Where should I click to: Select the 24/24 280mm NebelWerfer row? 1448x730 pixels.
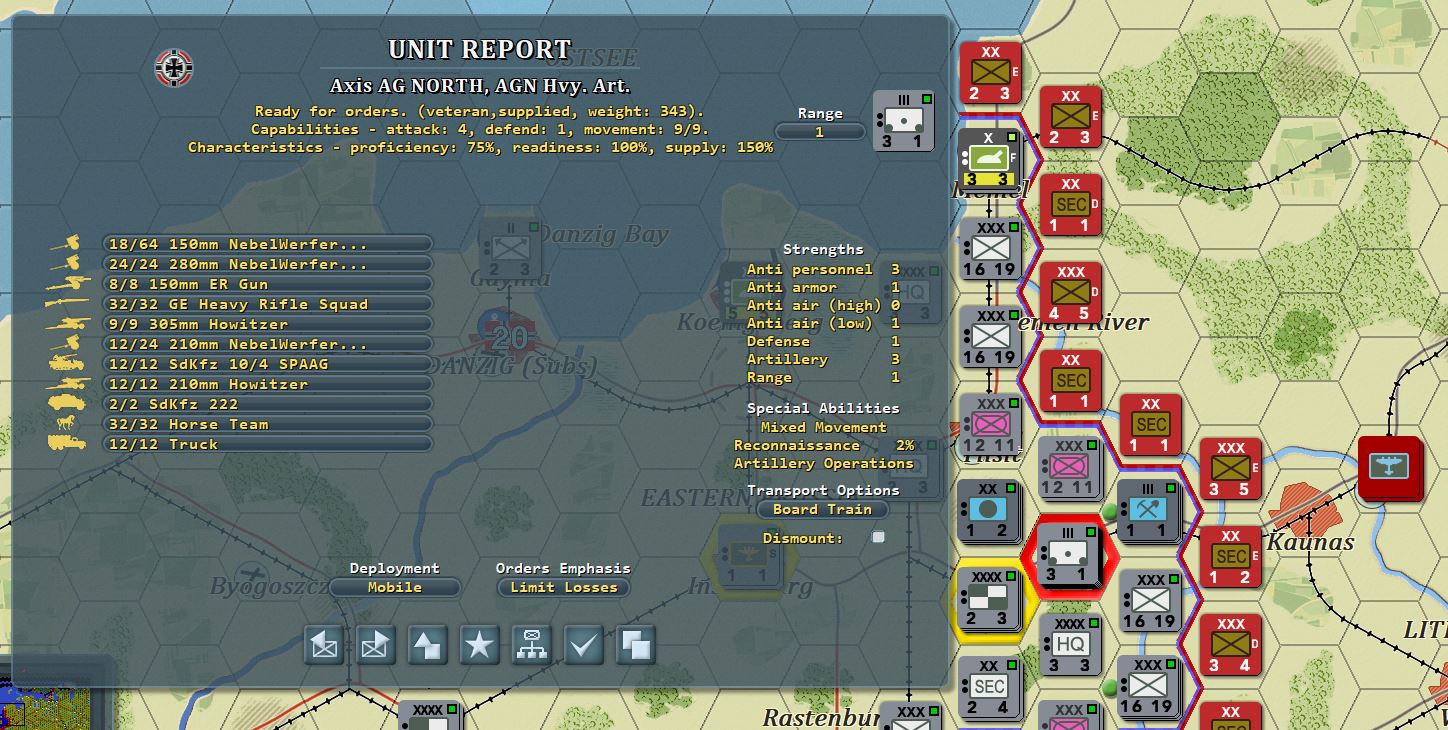[267, 264]
